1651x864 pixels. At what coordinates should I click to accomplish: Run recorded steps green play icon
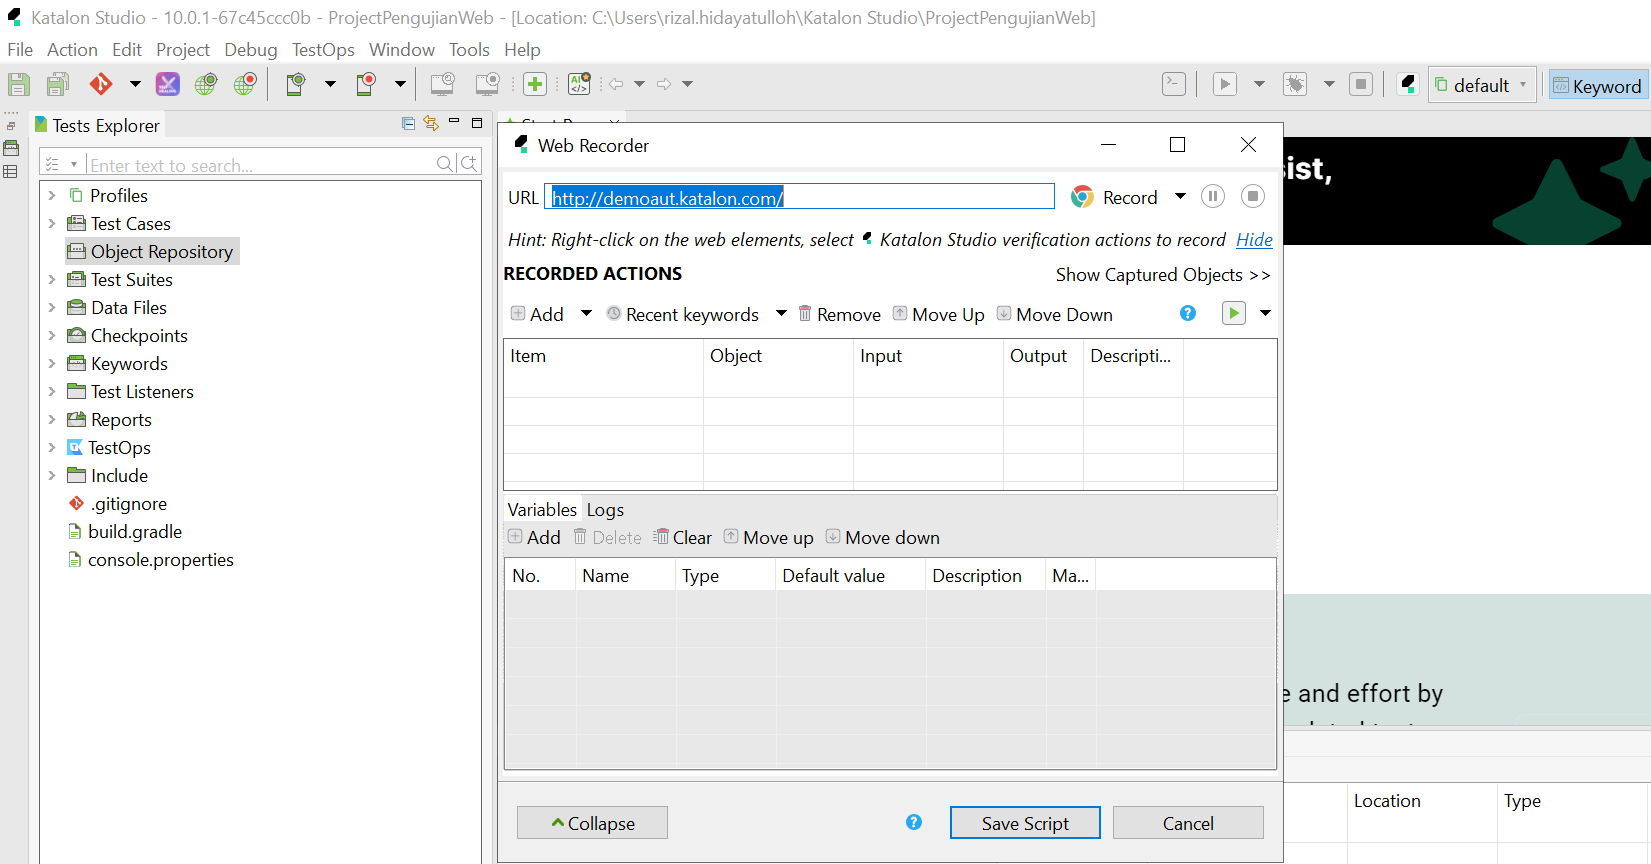click(x=1234, y=313)
